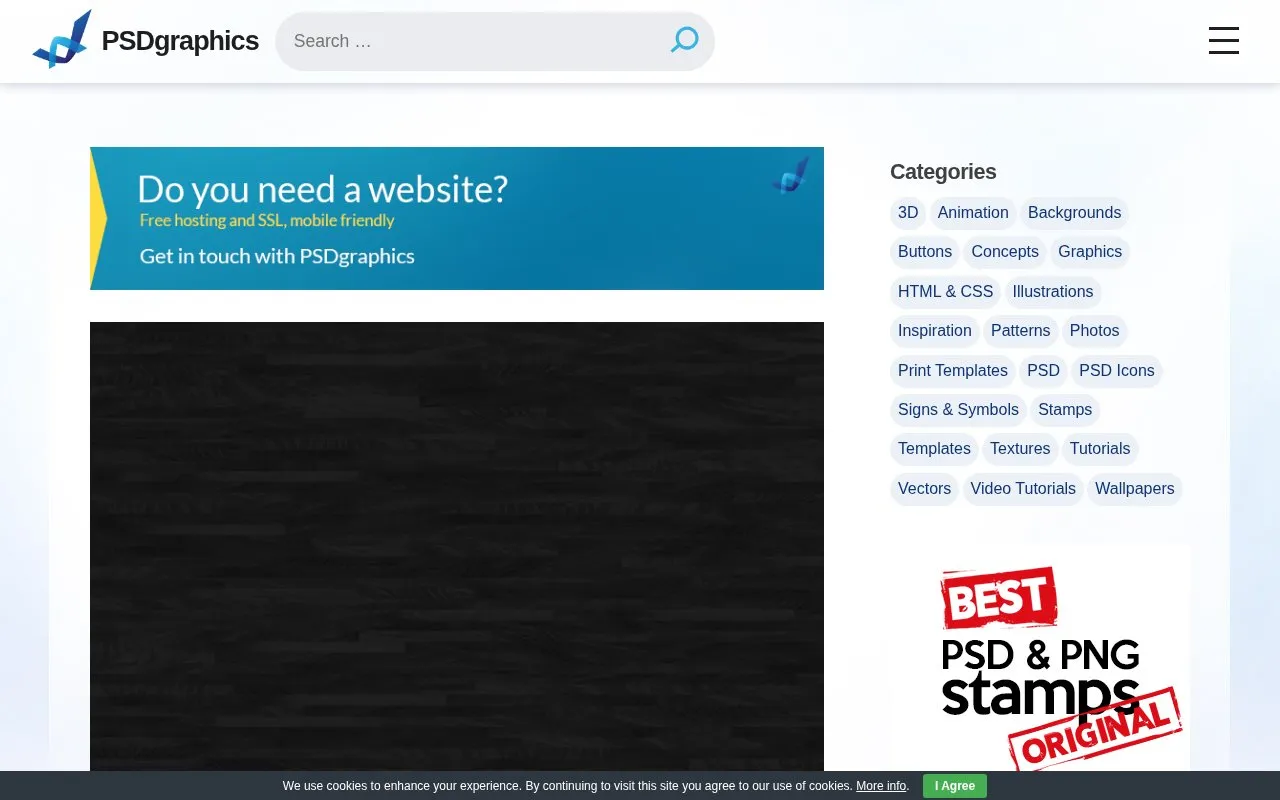Select the PSD category tag
The height and width of the screenshot is (800, 1280).
[1043, 371]
